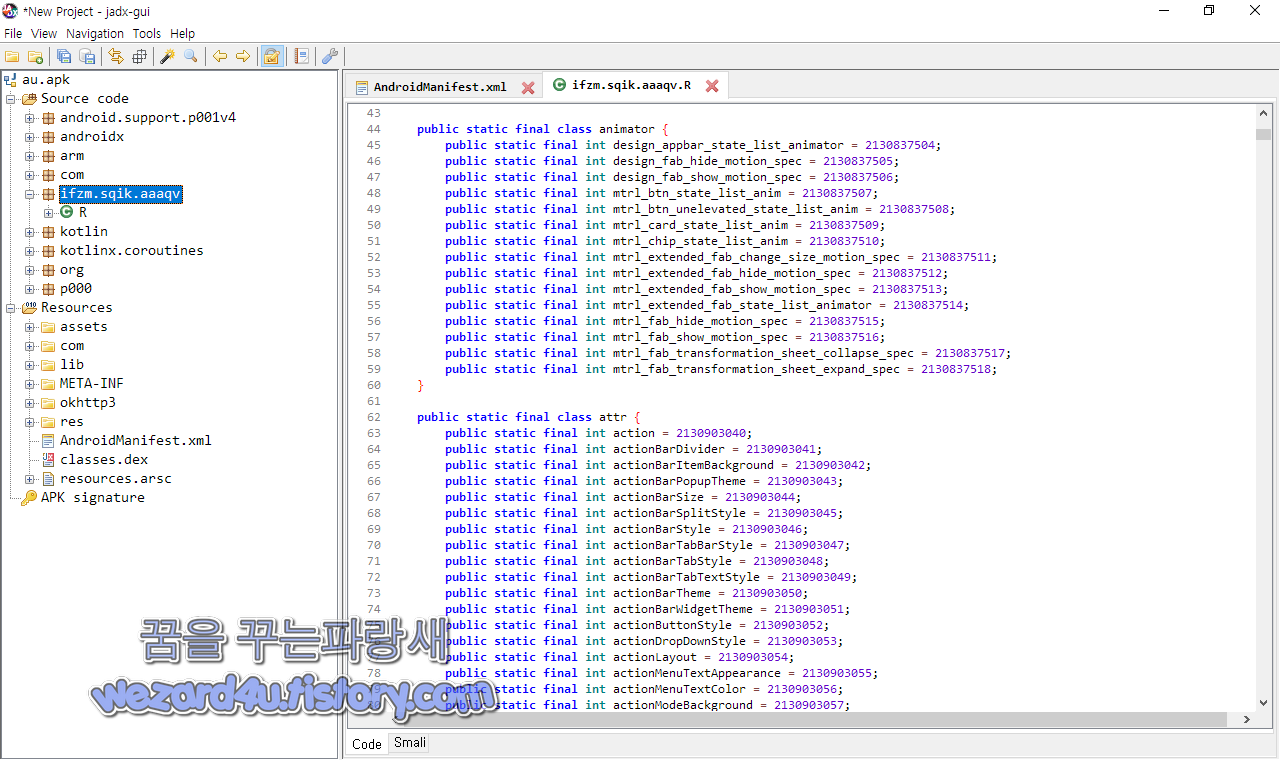Expand the android.support.p001v4 package
This screenshot has width=1280, height=760.
pyautogui.click(x=30, y=118)
